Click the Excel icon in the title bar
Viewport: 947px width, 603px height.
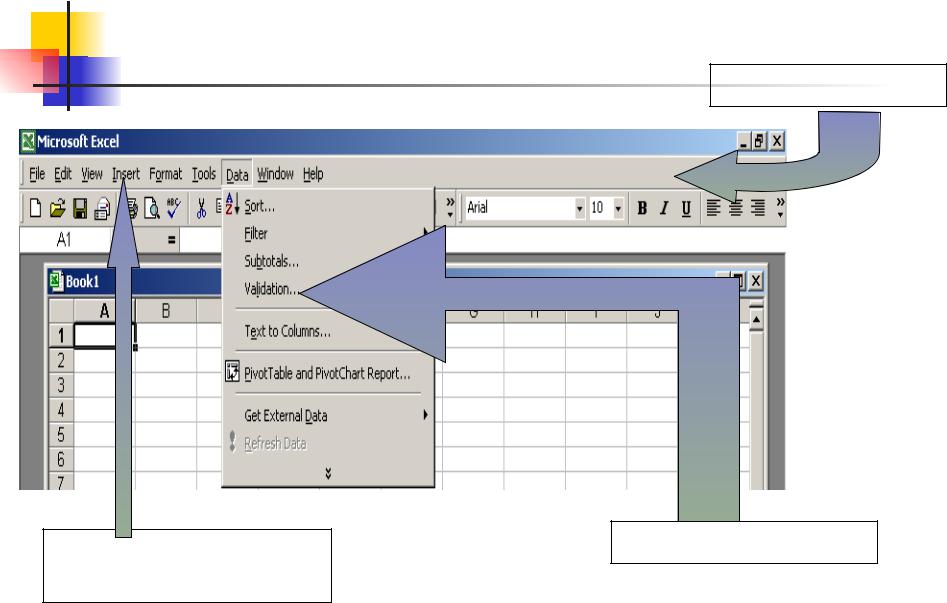pyautogui.click(x=28, y=142)
